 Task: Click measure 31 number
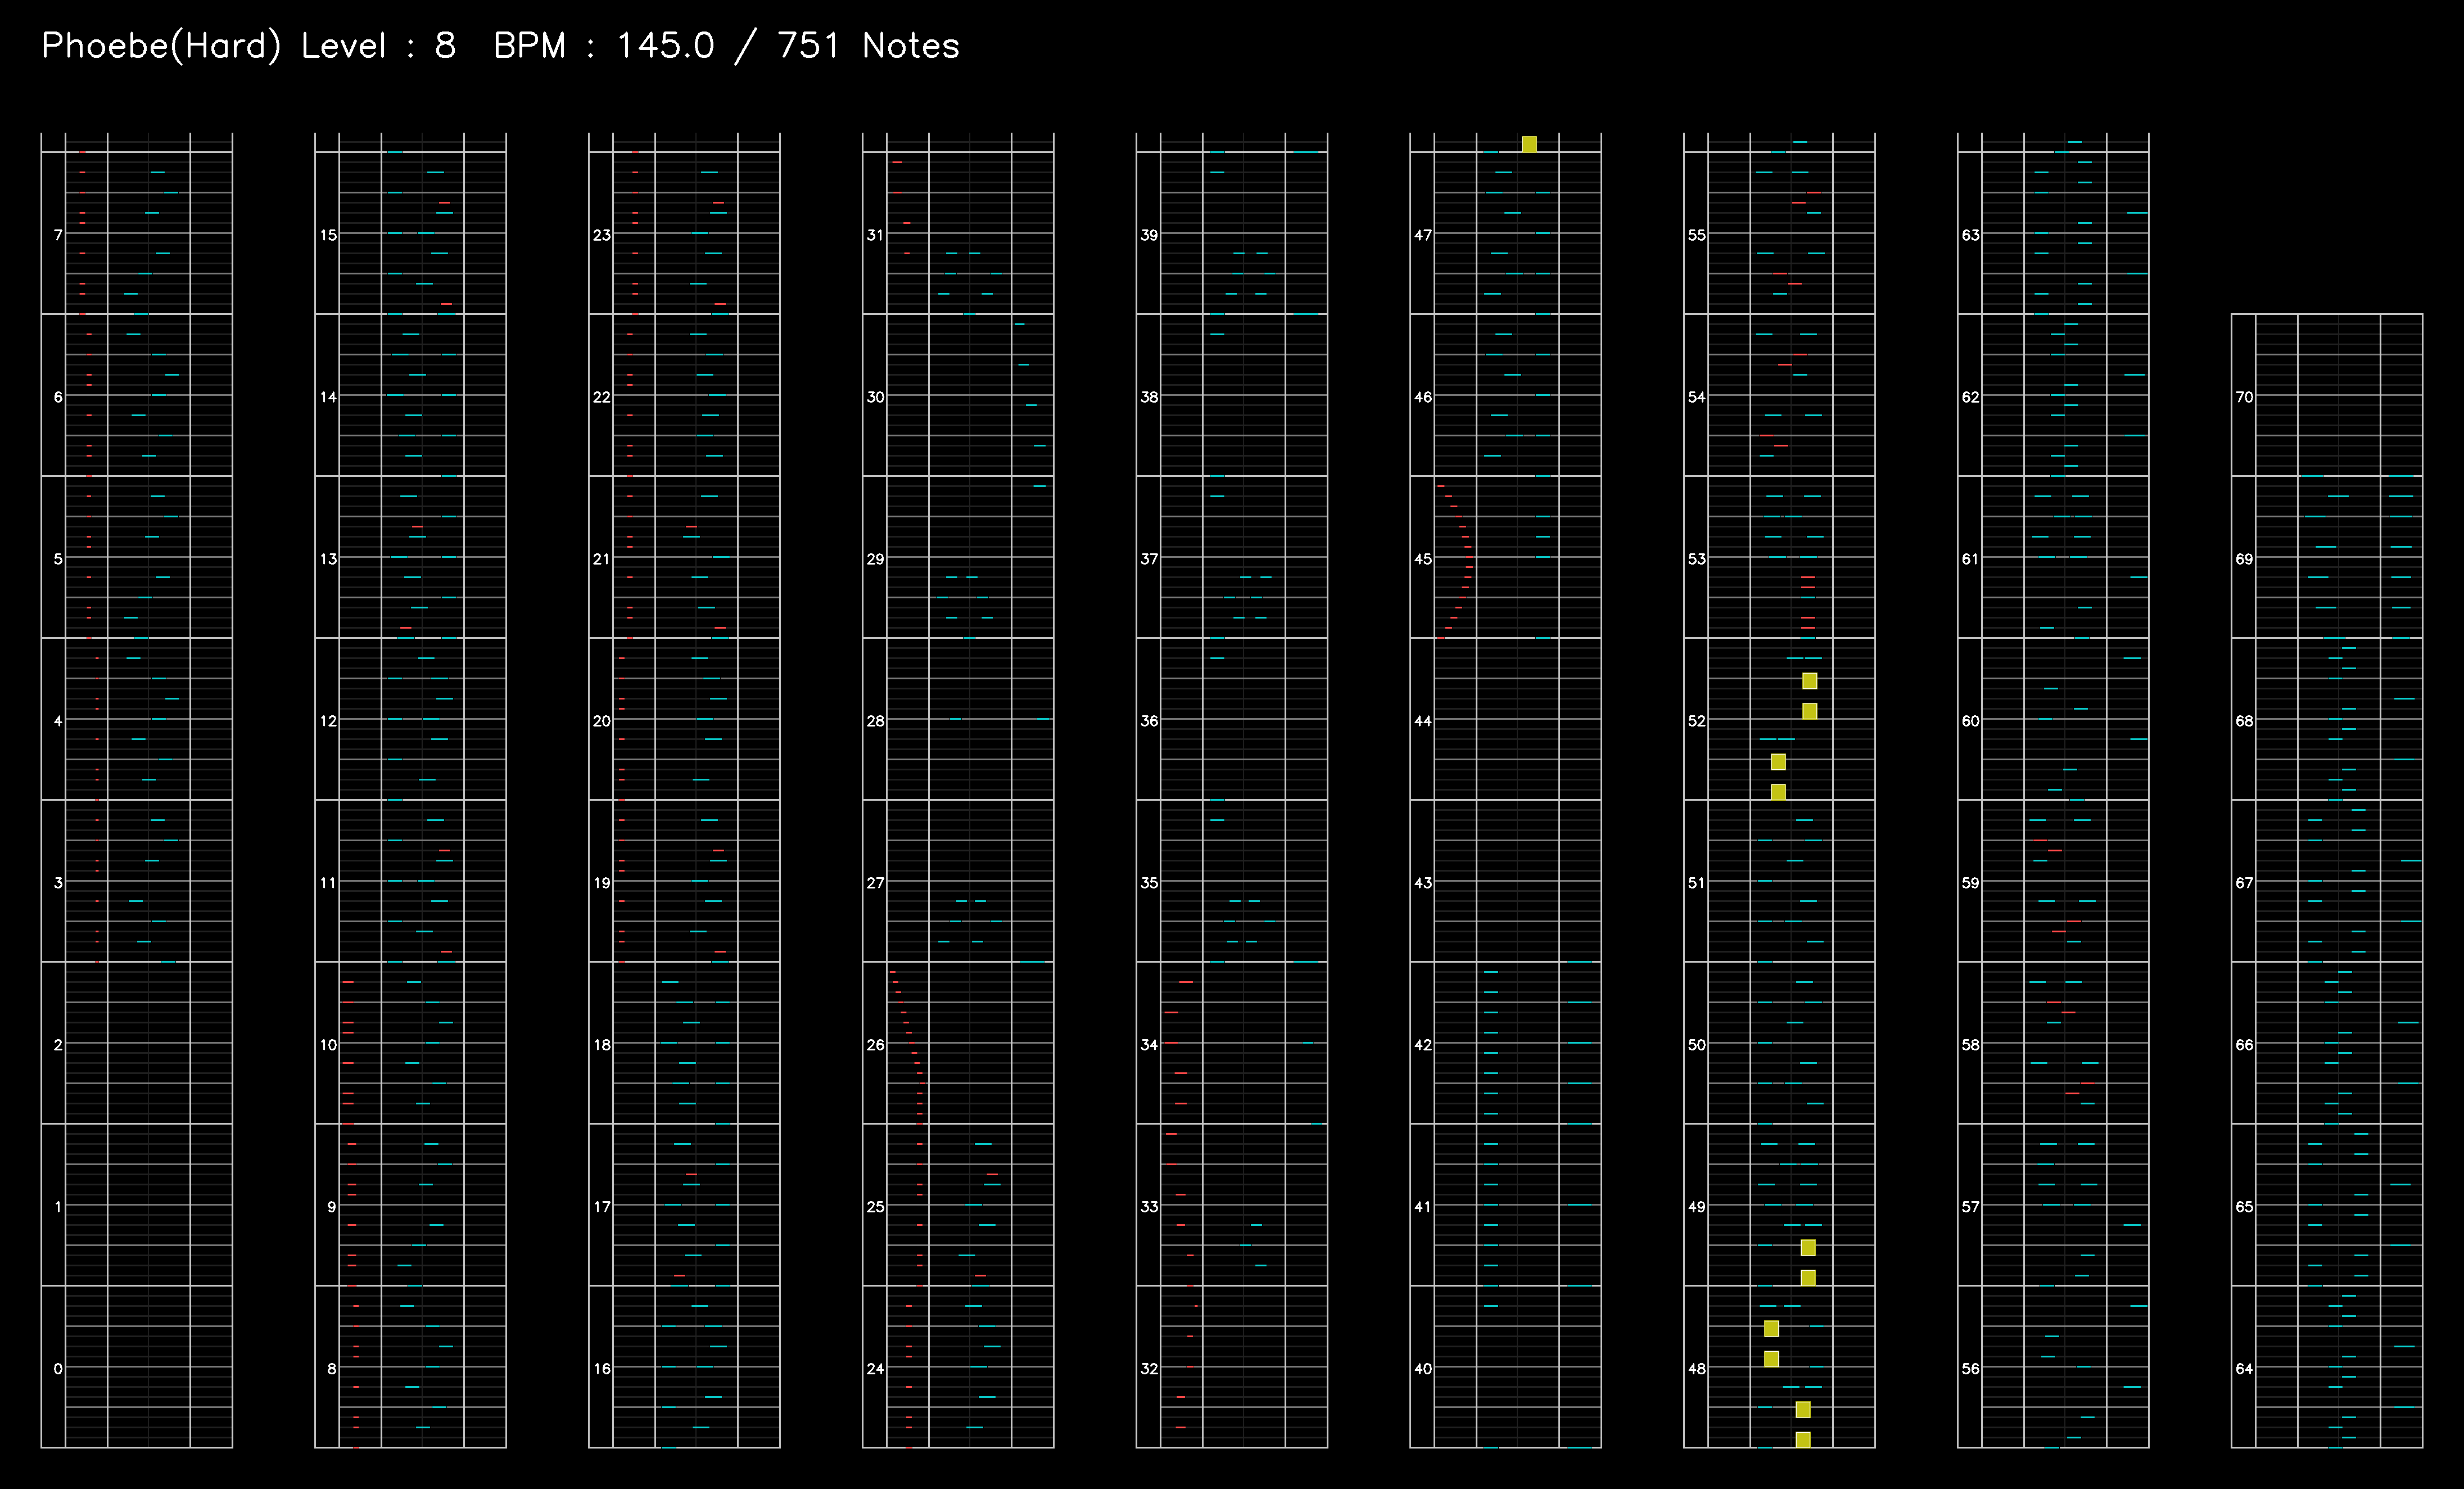click(876, 235)
